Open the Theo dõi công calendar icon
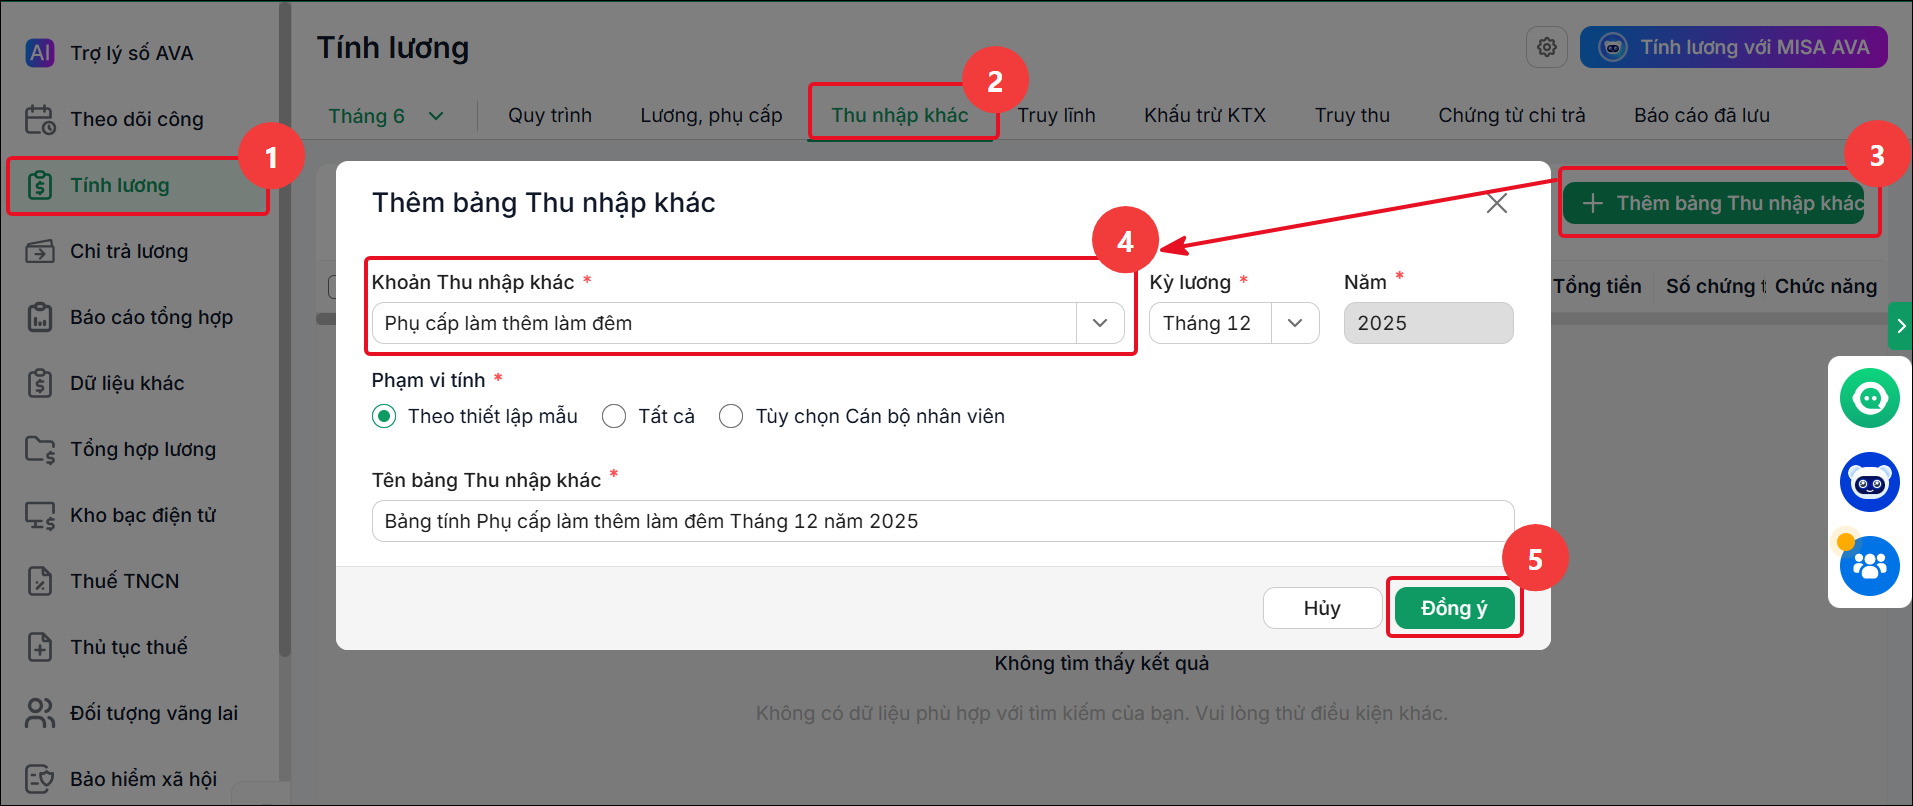Viewport: 1913px width, 806px height. [x=40, y=119]
